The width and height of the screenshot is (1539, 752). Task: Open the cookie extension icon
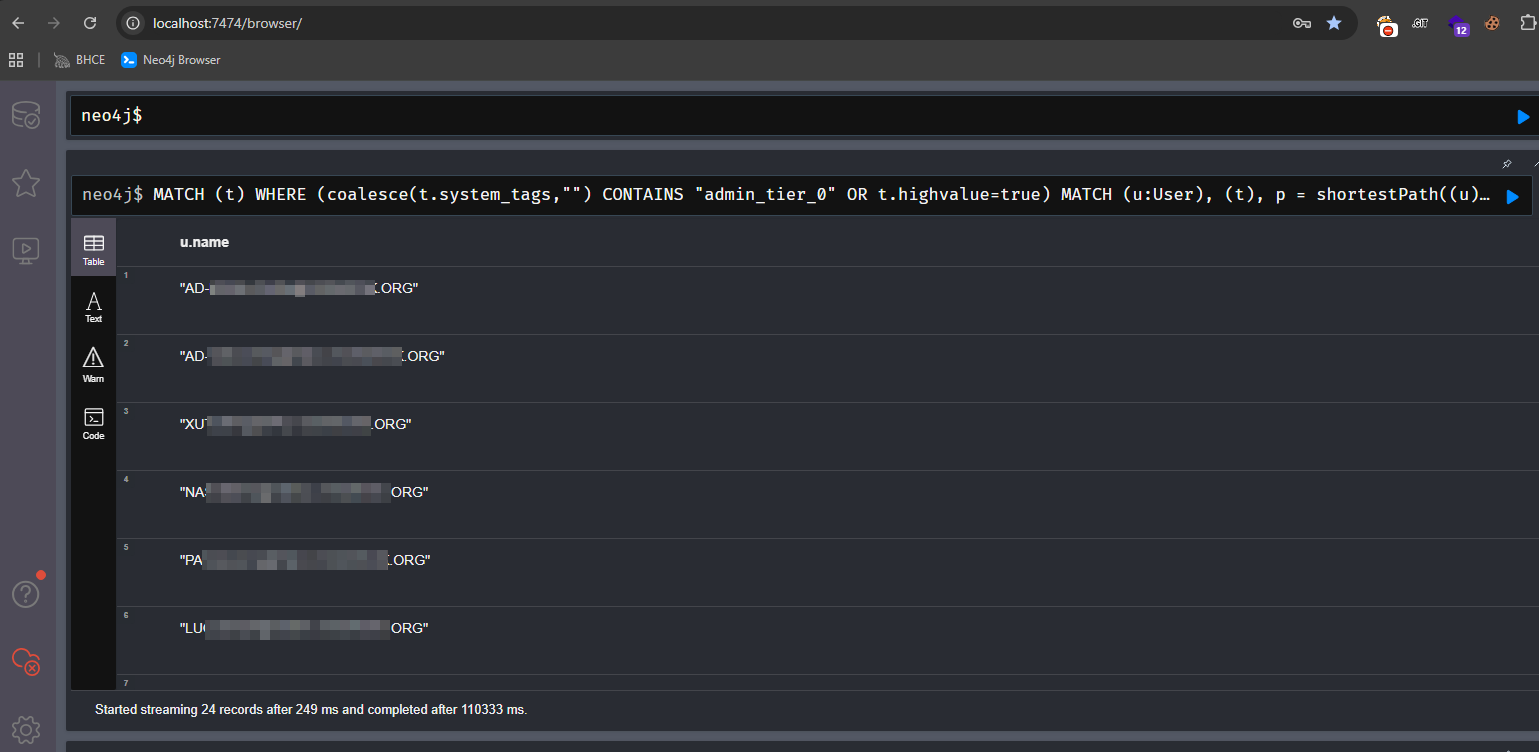coord(1491,23)
